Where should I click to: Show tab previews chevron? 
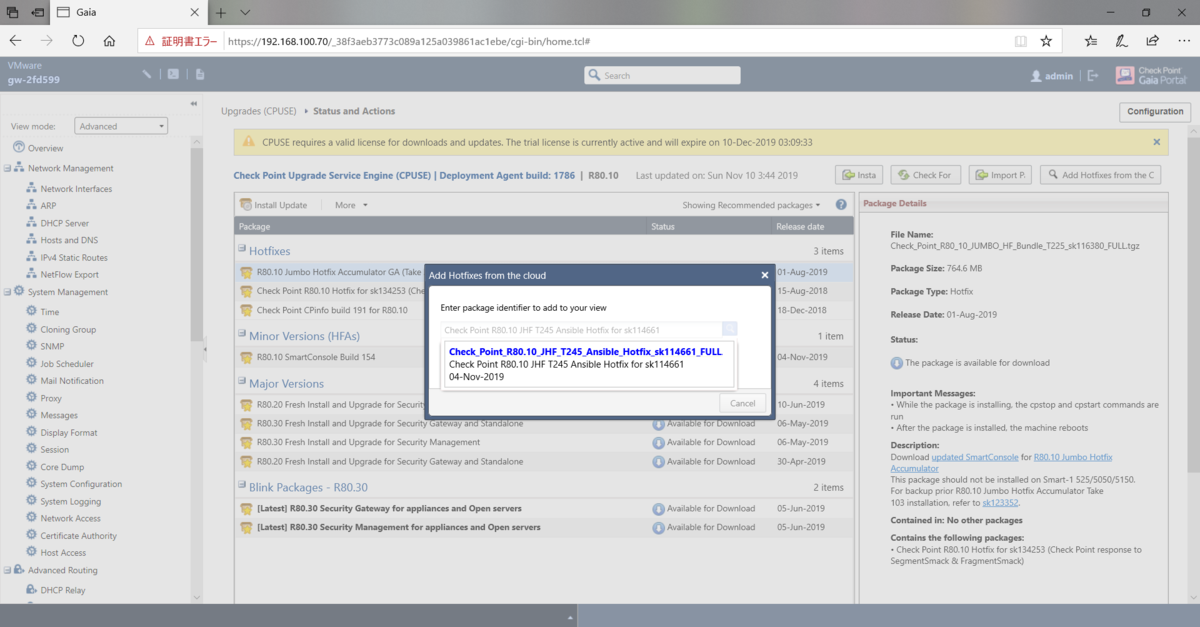click(246, 12)
